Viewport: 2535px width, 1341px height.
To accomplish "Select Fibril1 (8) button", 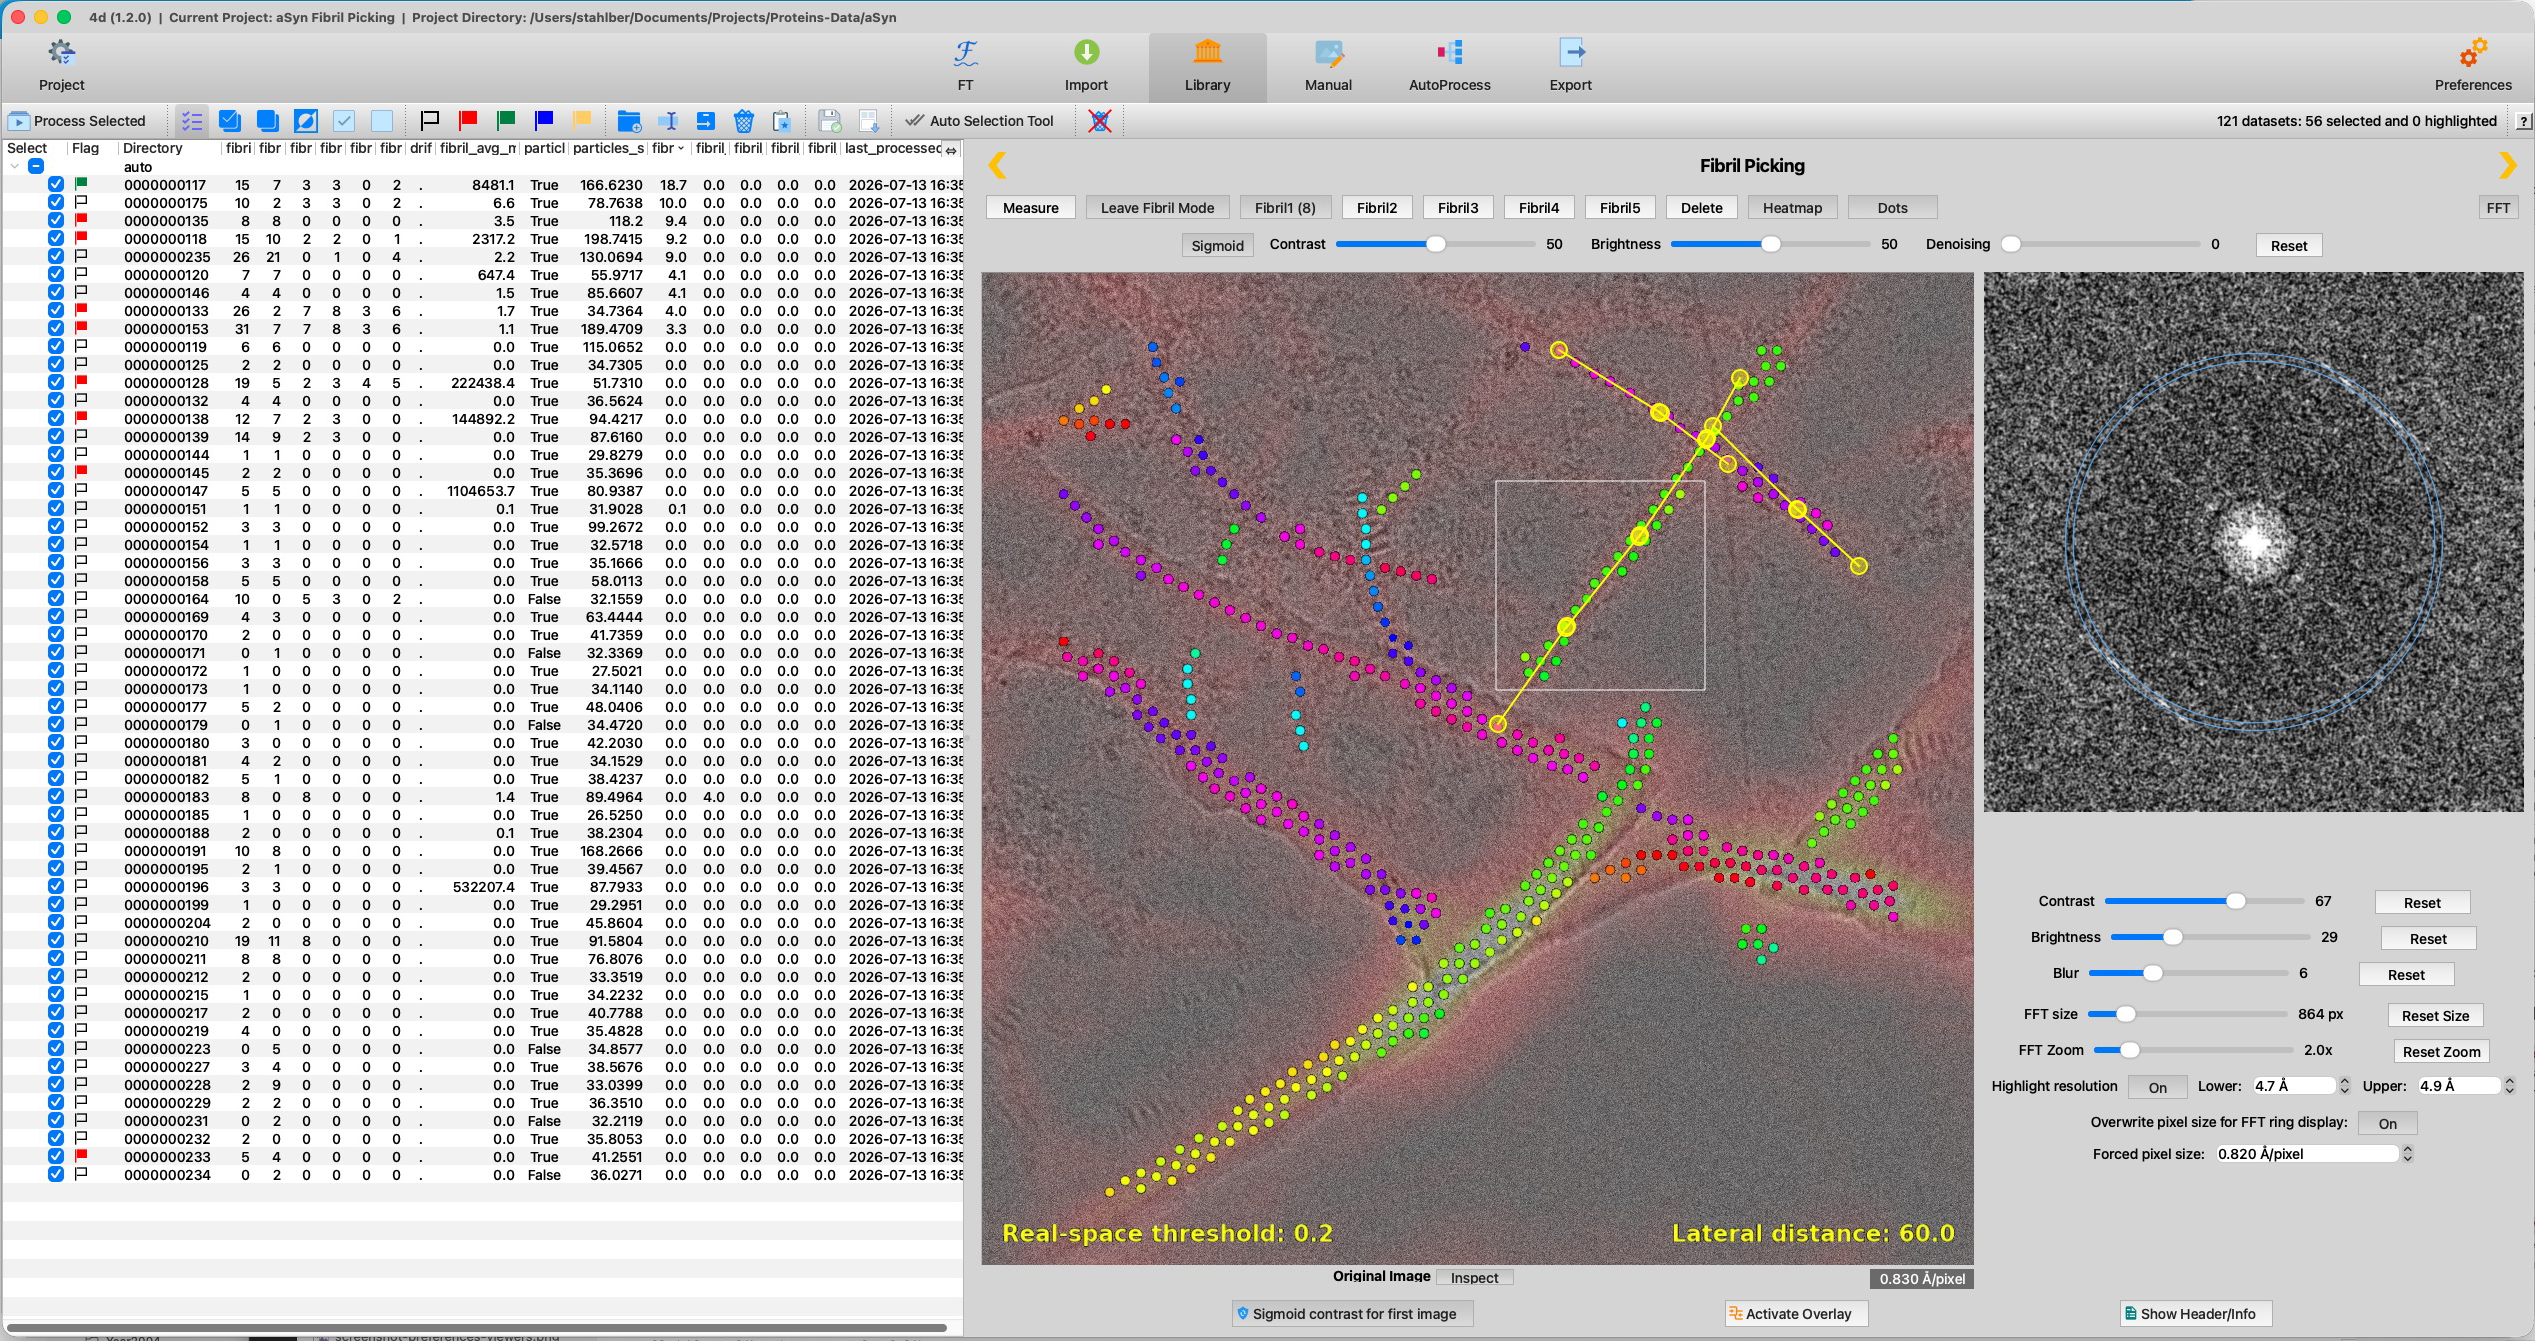I will click(1285, 208).
